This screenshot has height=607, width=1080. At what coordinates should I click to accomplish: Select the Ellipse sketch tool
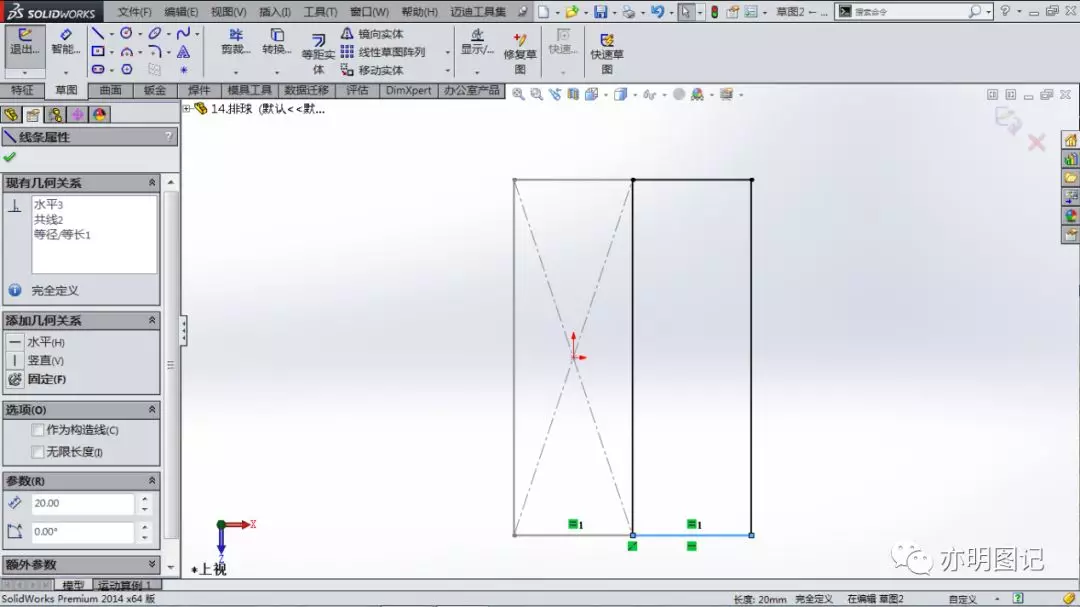[x=154, y=33]
